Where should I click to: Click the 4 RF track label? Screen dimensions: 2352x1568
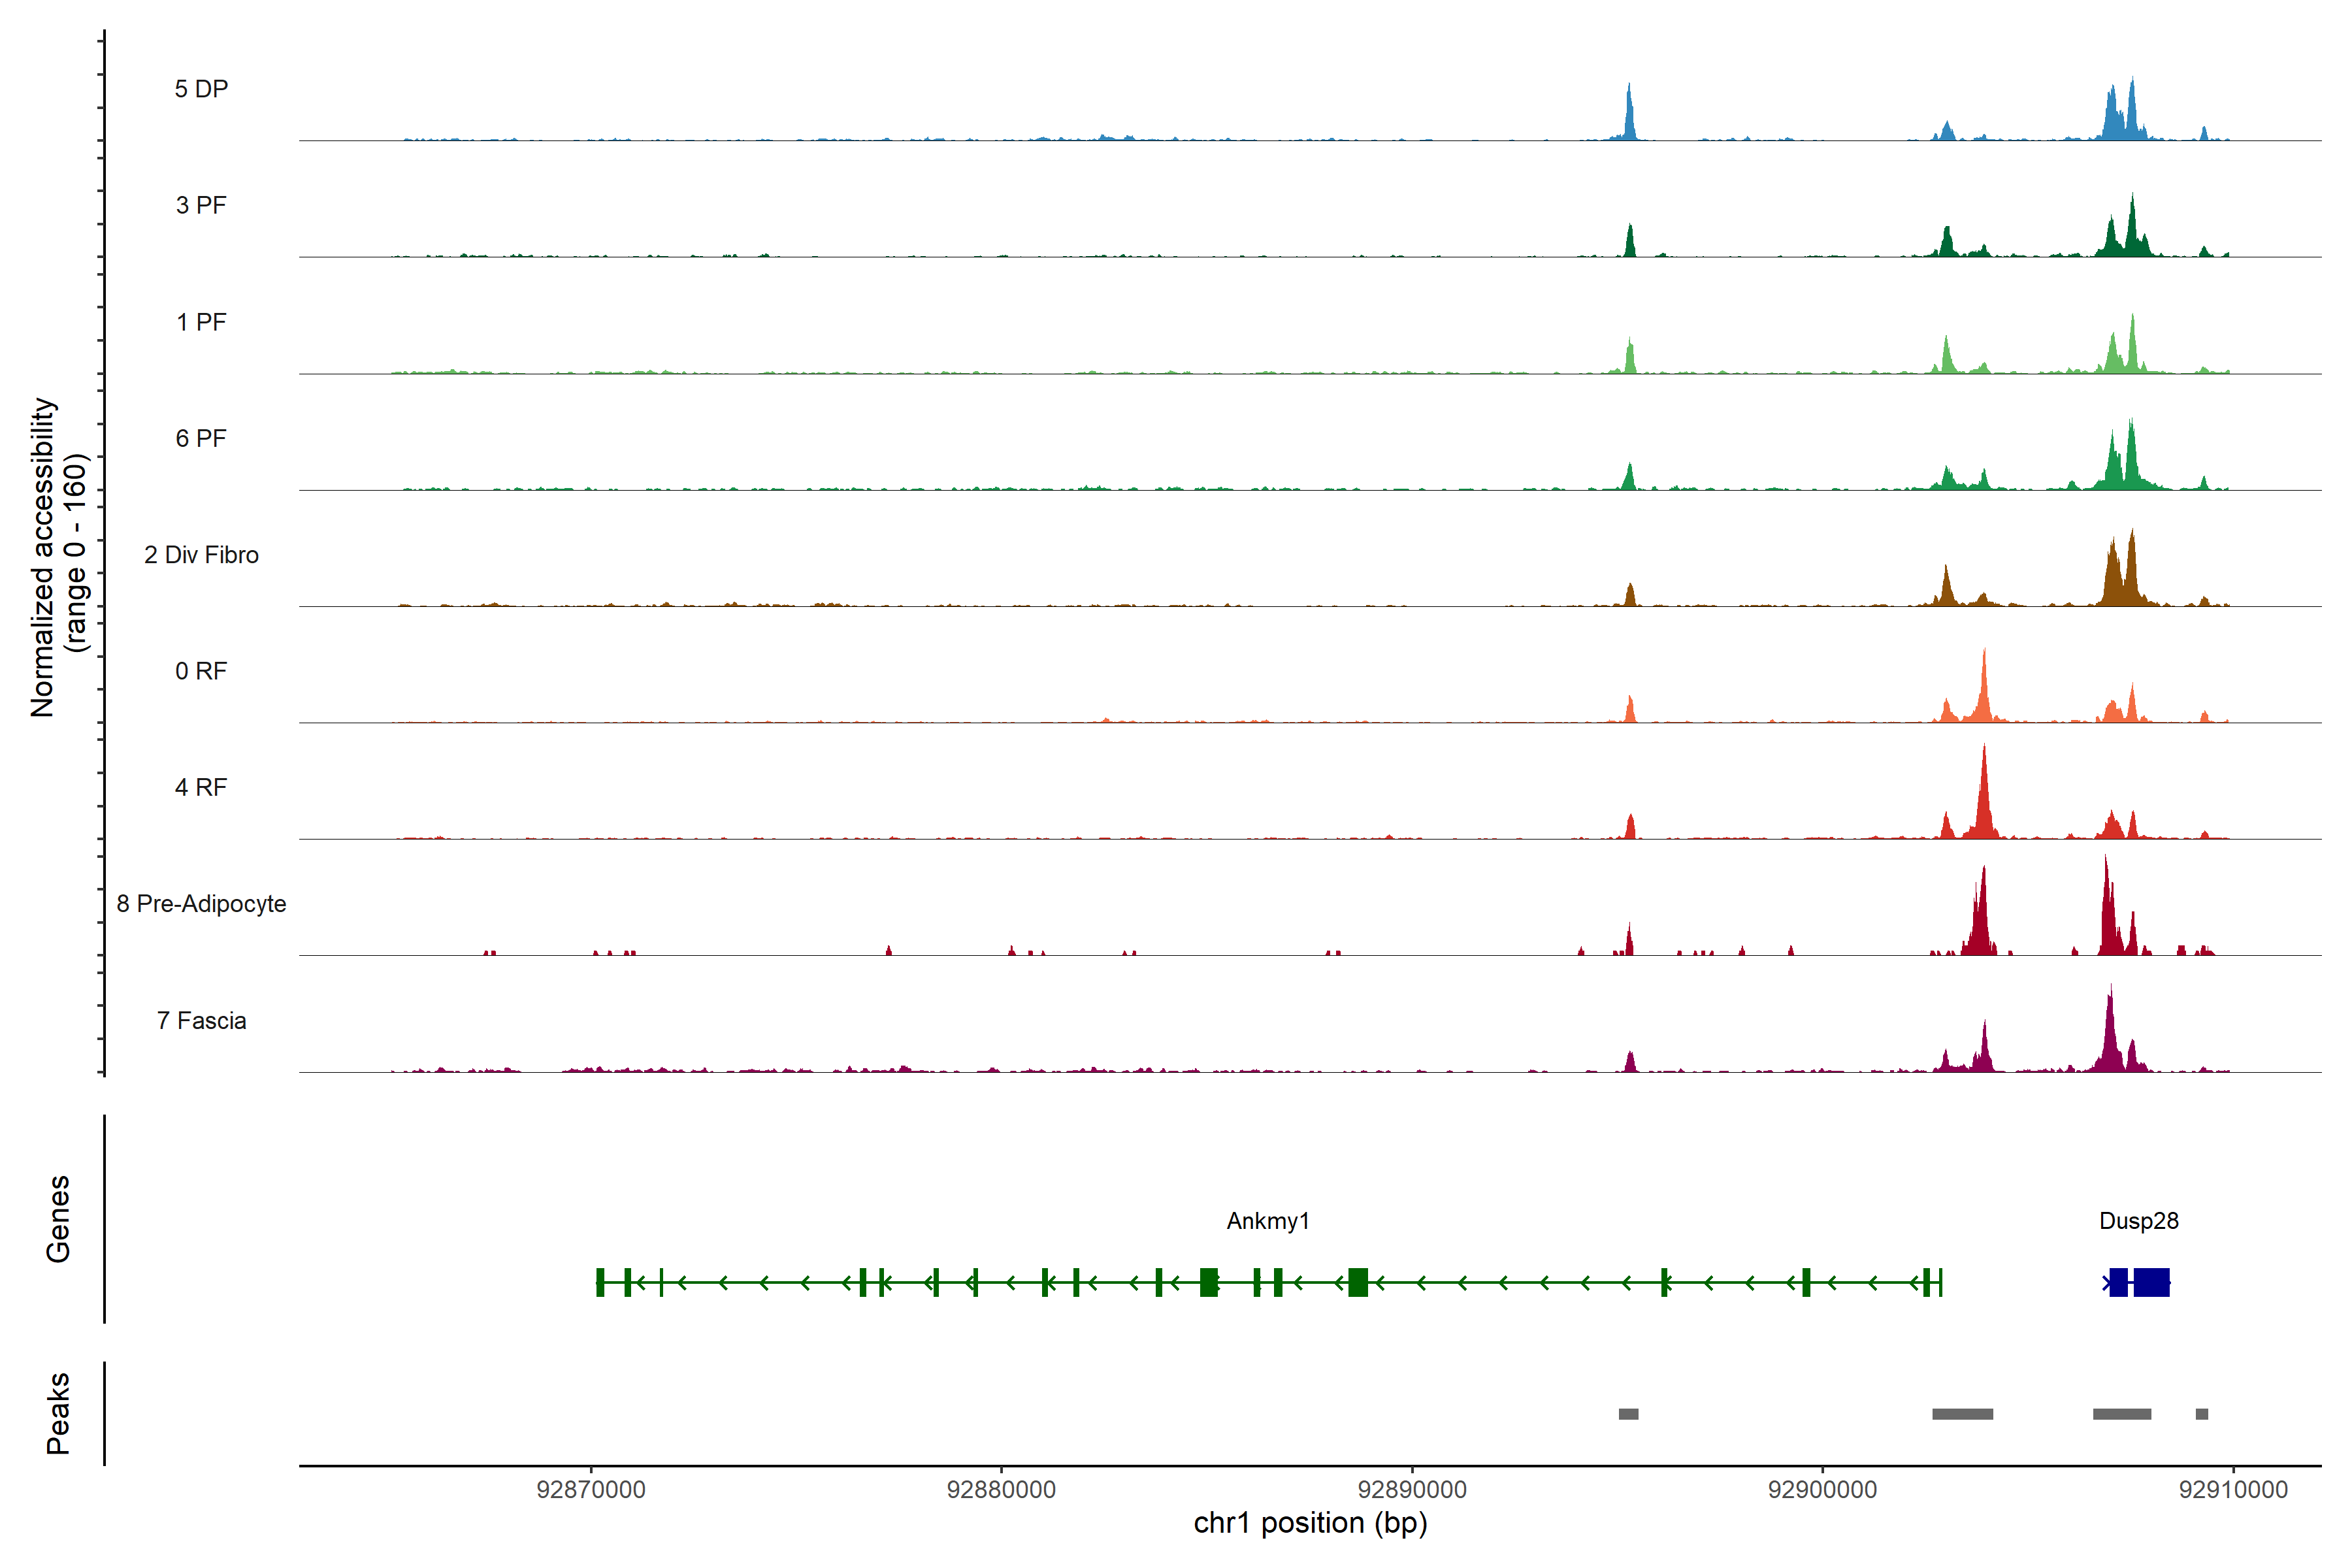[x=201, y=787]
